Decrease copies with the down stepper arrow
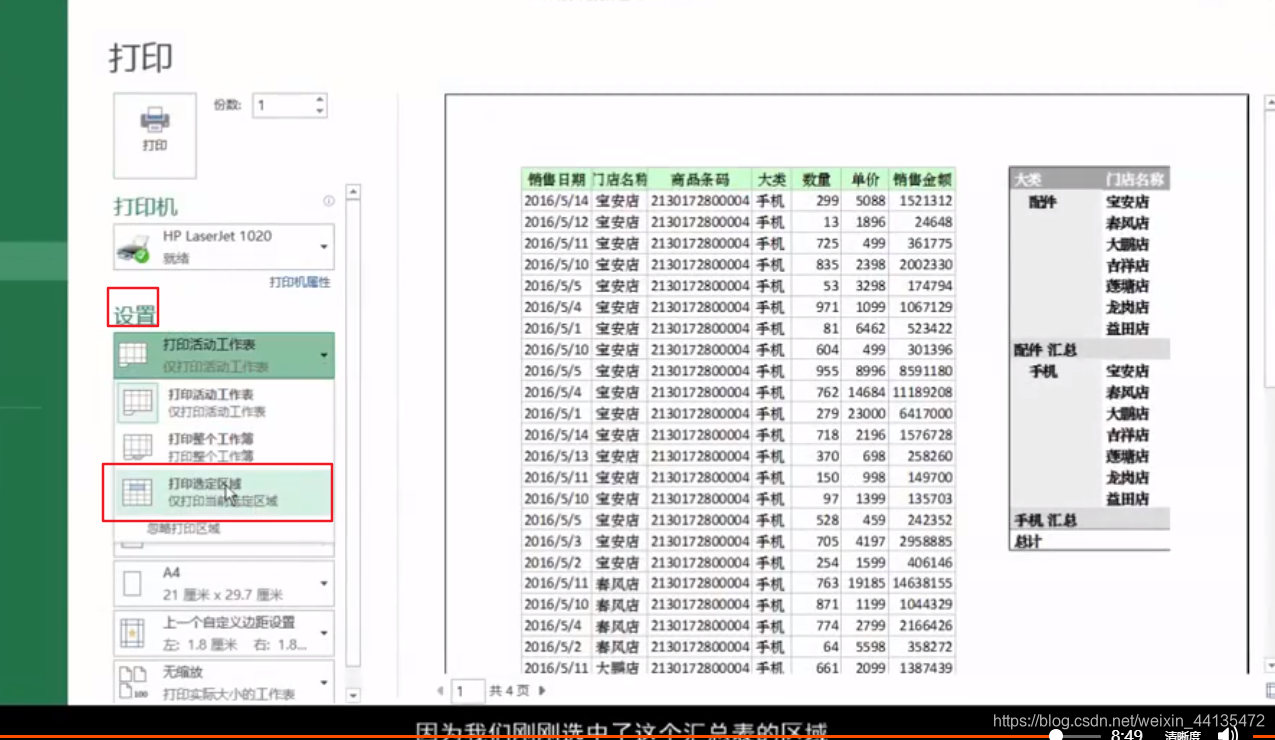The width and height of the screenshot is (1275, 740). click(320, 111)
